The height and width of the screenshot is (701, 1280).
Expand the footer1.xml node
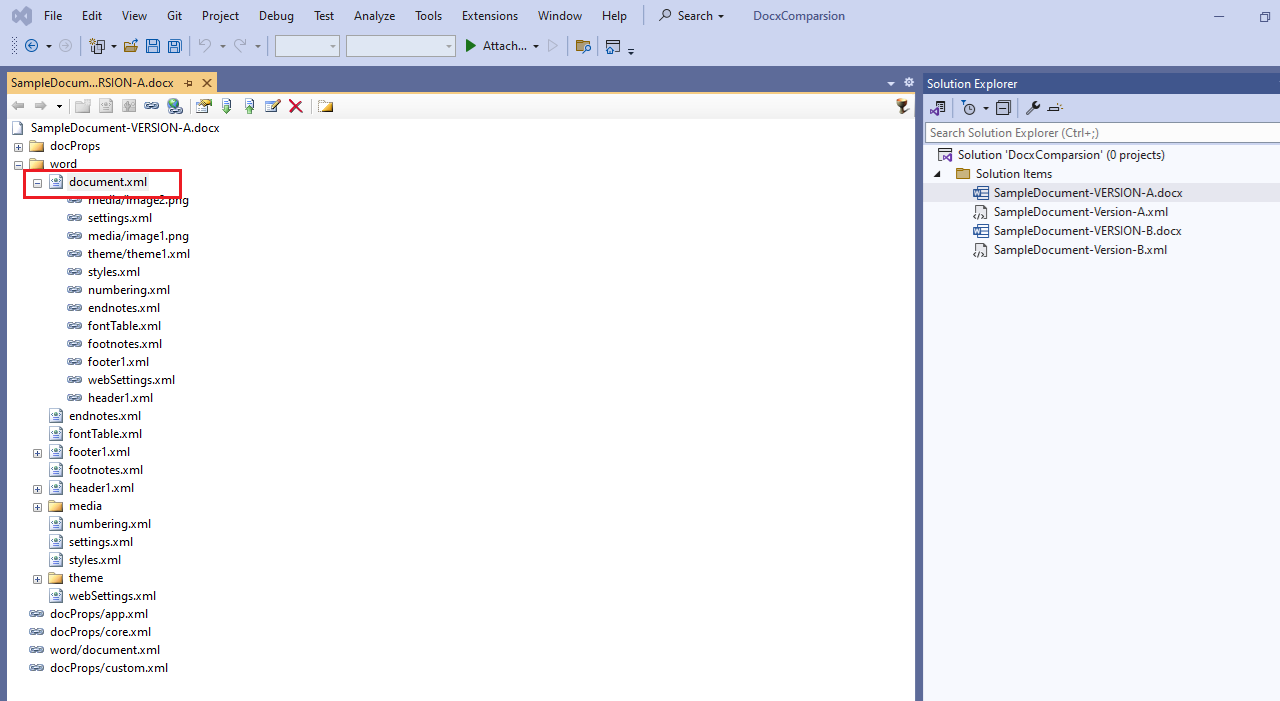pos(37,452)
